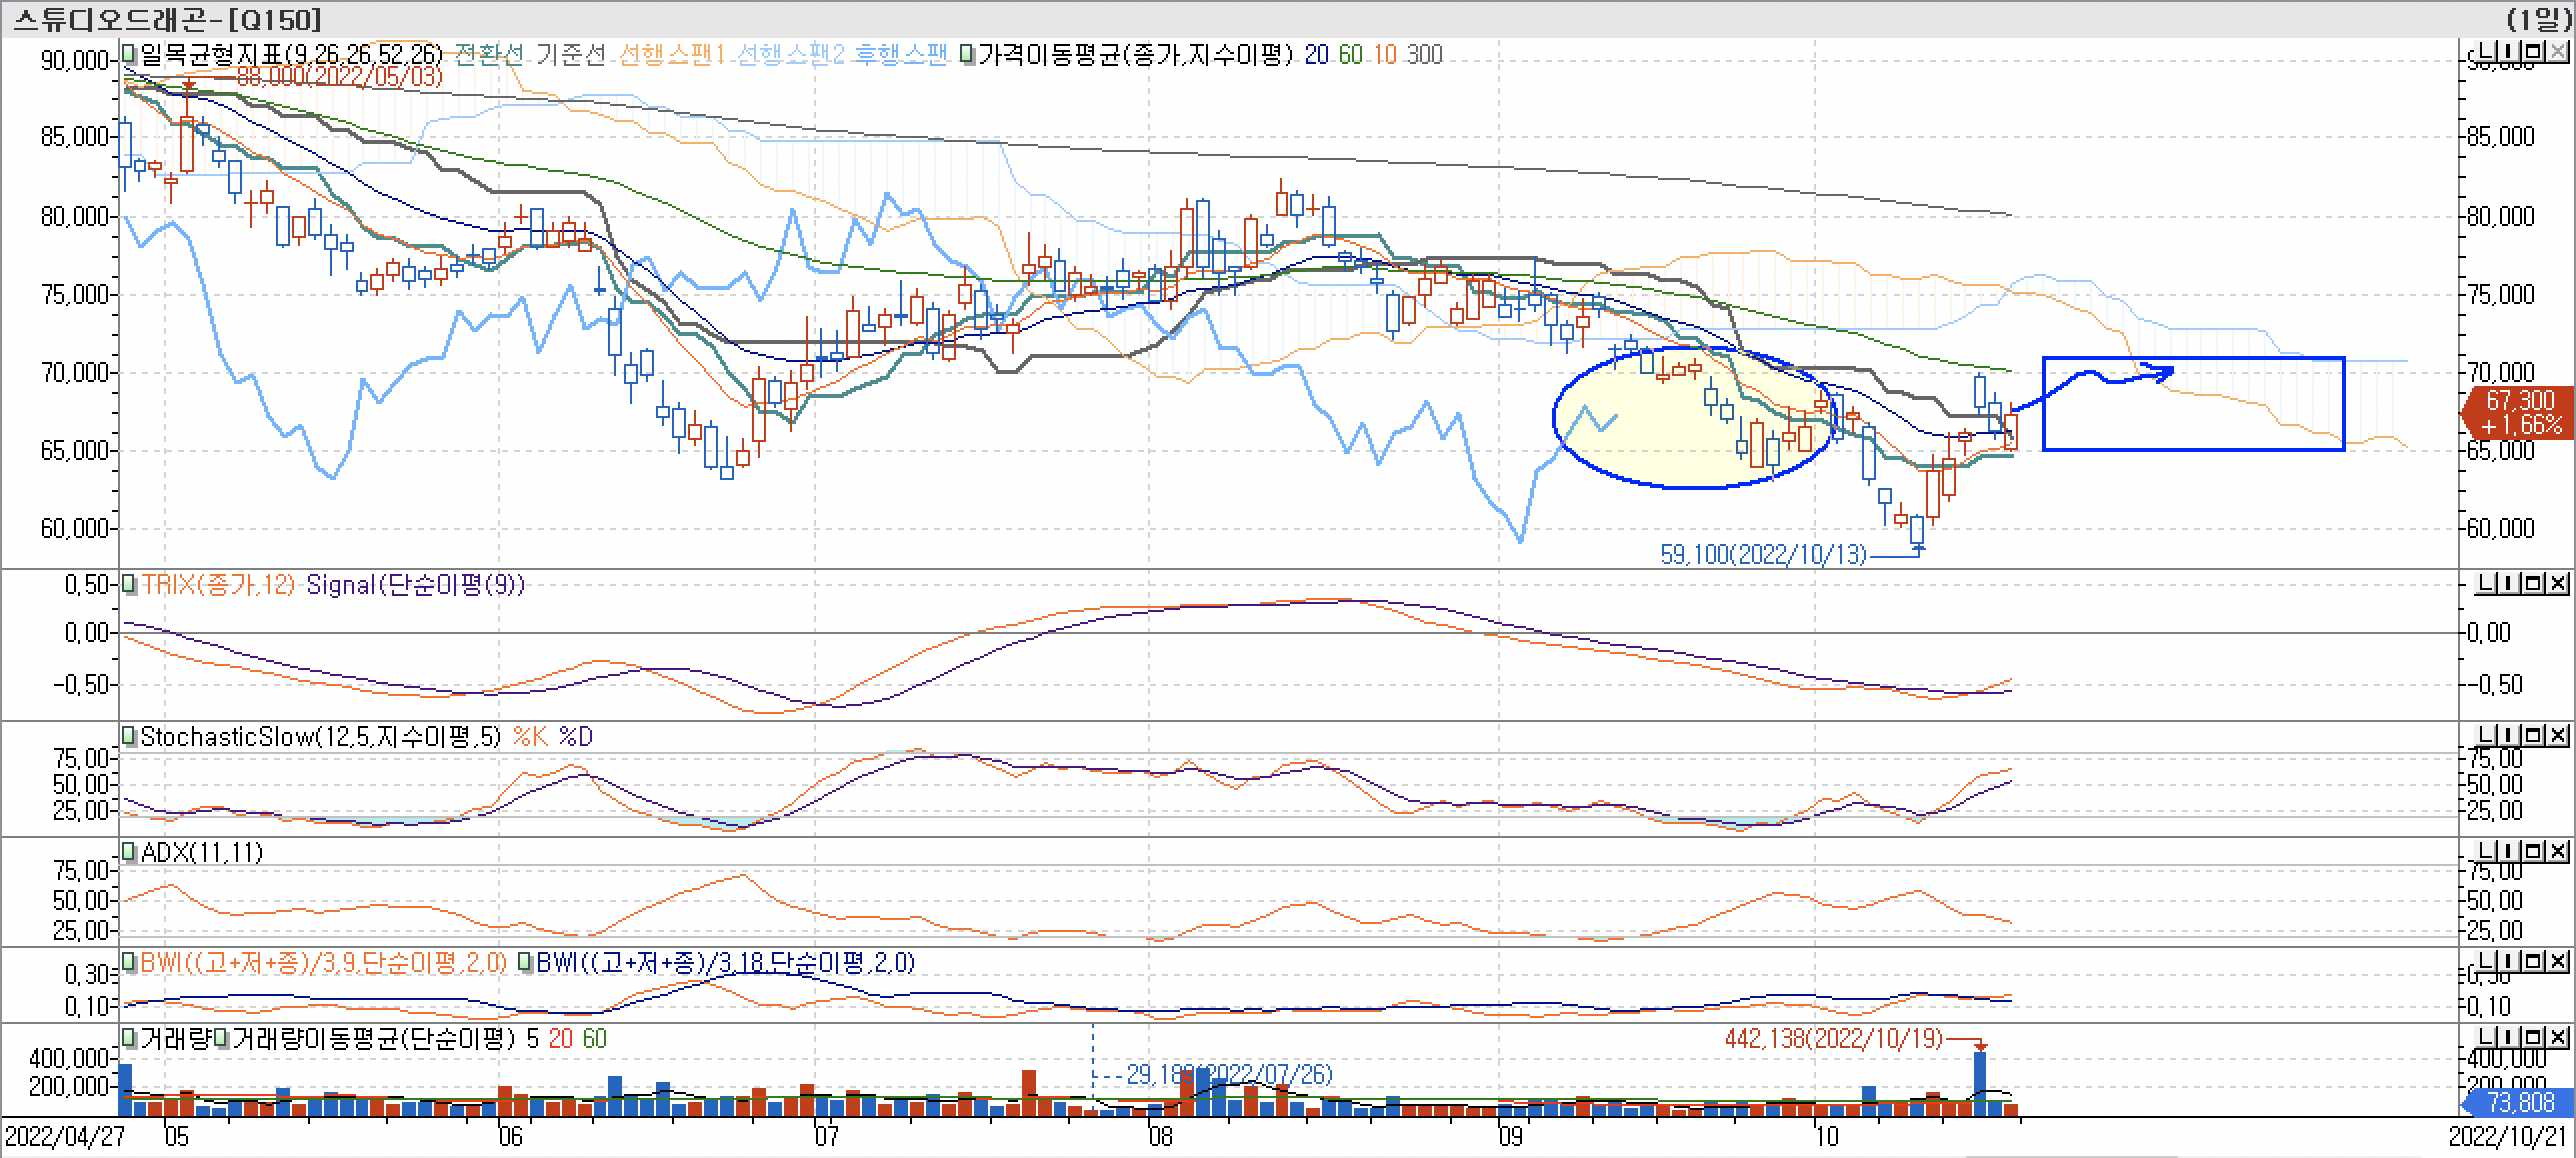Viewport: 2576px width, 1158px height.
Task: Click the 선행스팬1 legend label
Action: pyautogui.click(x=672, y=54)
